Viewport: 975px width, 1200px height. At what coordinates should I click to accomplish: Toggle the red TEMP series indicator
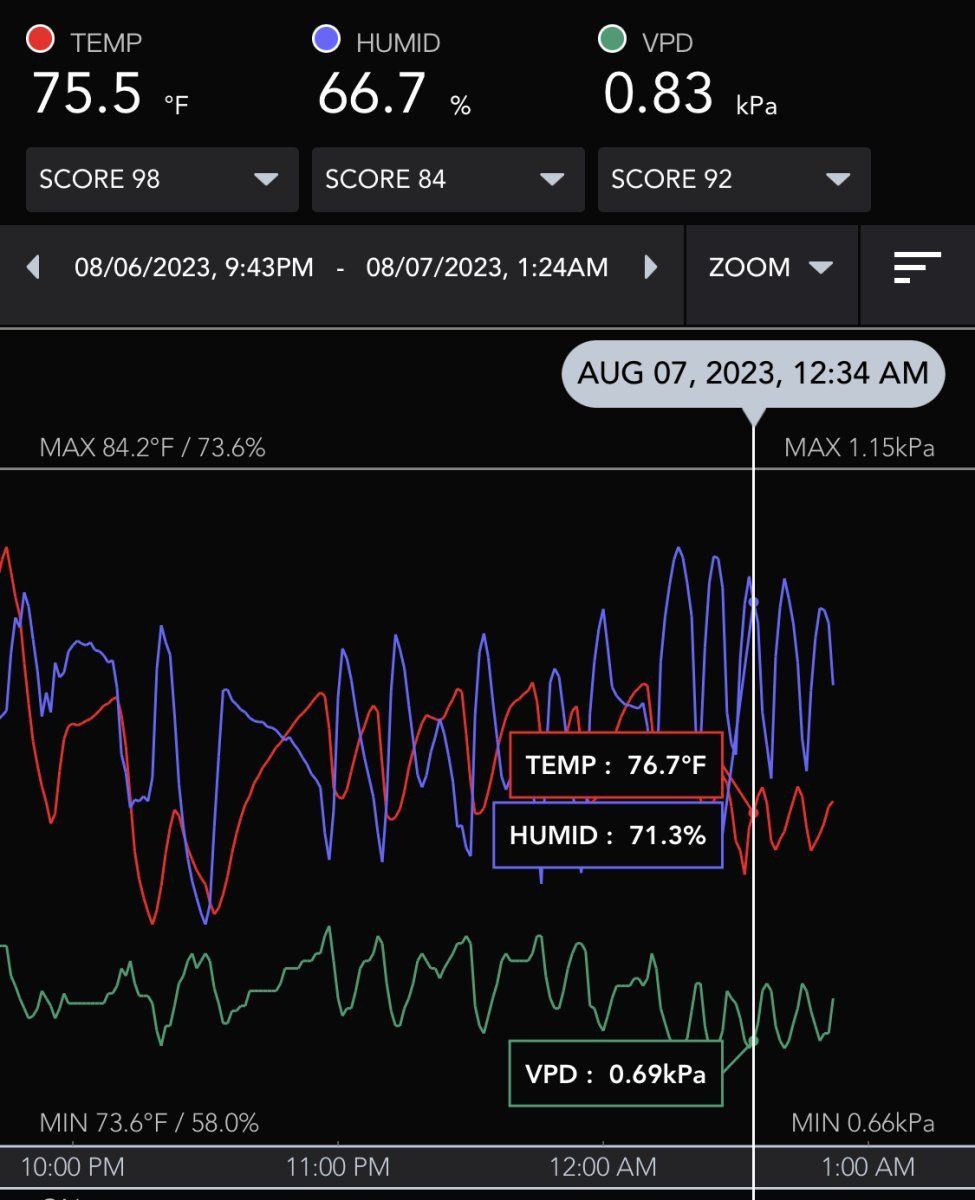pos(41,40)
